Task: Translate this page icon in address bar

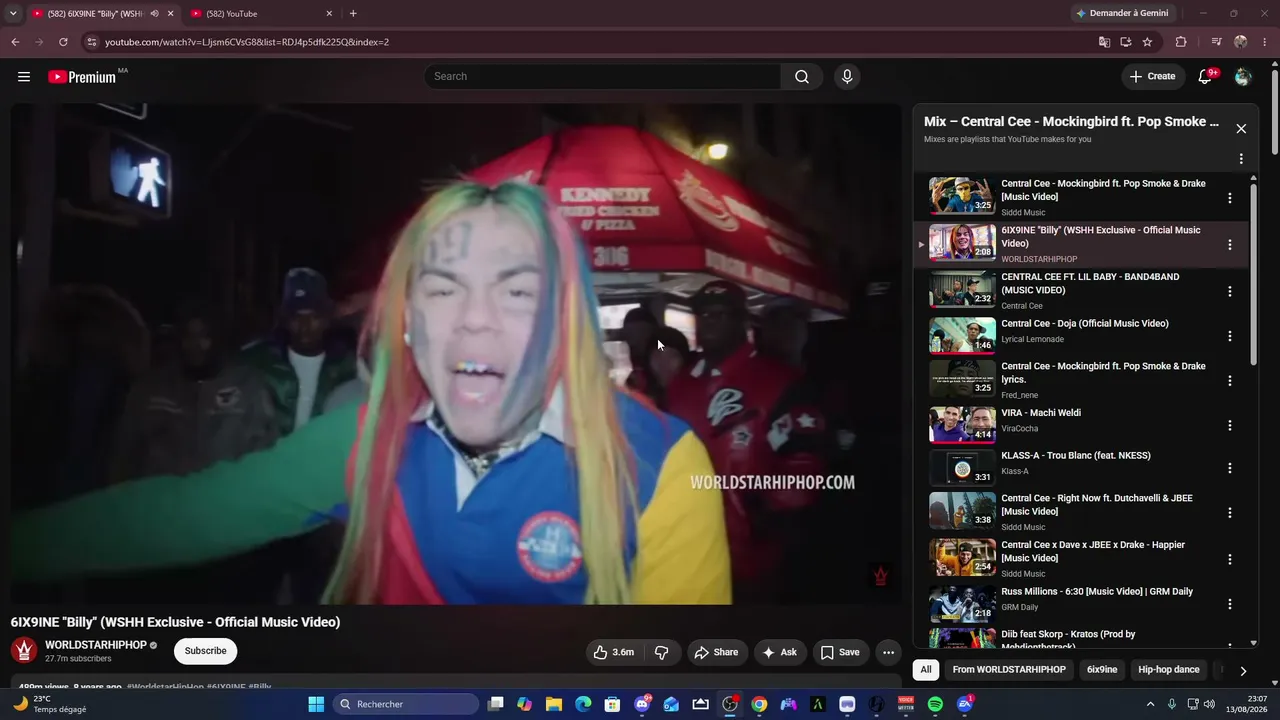Action: tap(1104, 42)
